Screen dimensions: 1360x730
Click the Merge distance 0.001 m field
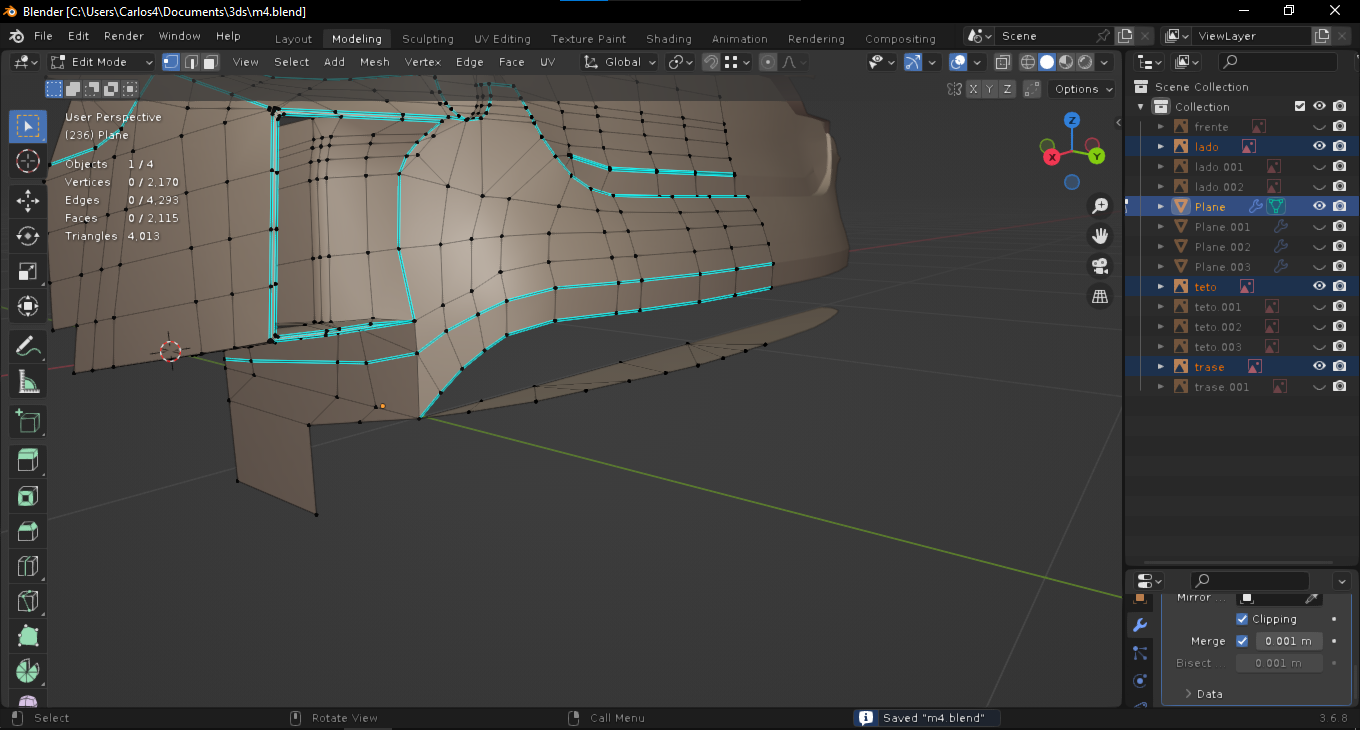pos(1289,641)
